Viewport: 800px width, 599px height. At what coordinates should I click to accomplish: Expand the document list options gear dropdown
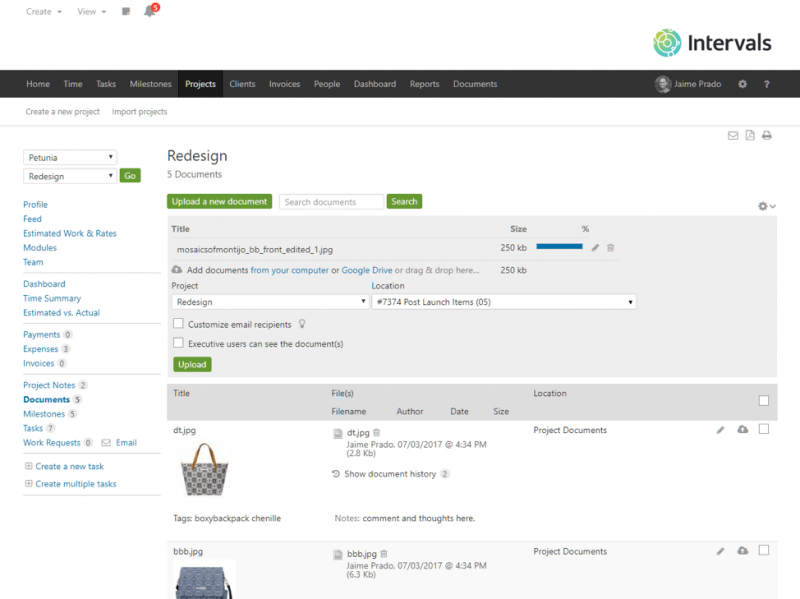click(766, 206)
